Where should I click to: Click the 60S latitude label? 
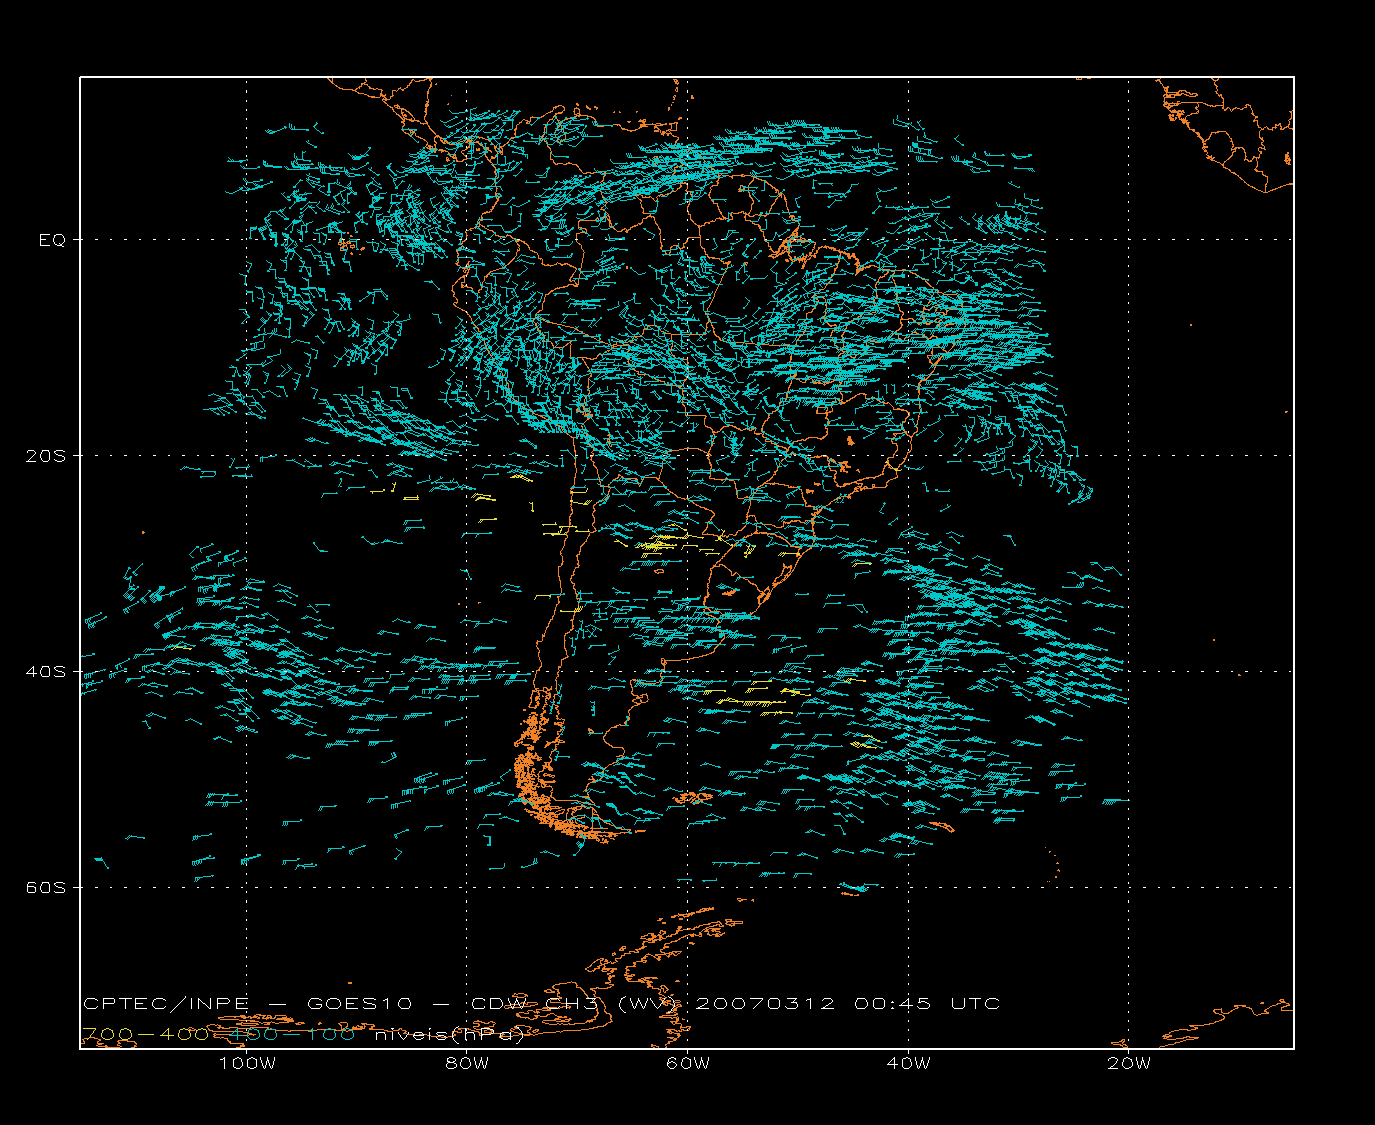[45, 888]
